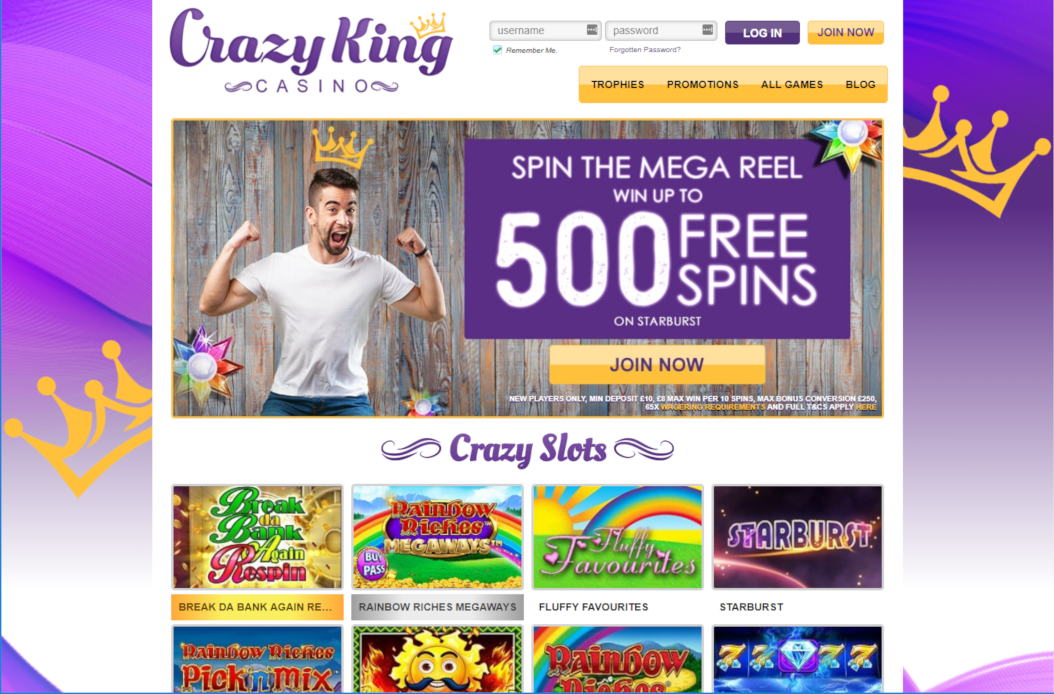Image resolution: width=1054 pixels, height=694 pixels.
Task: Go to All Games page
Action: (792, 85)
